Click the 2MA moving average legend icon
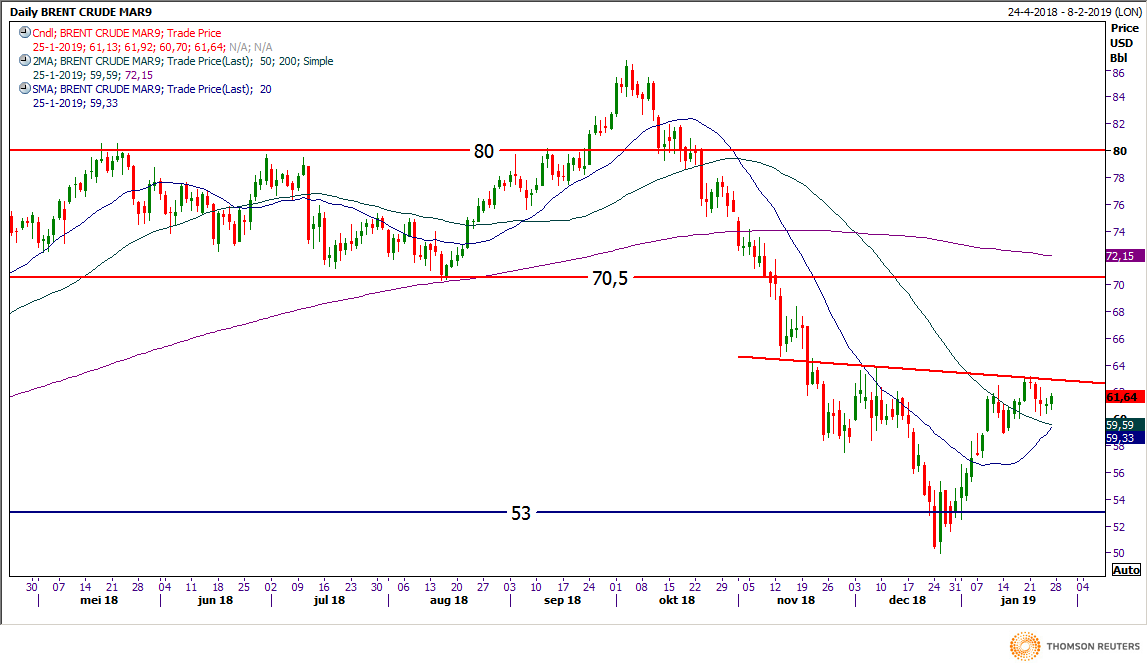The width and height of the screenshot is (1148, 665). pos(25,61)
